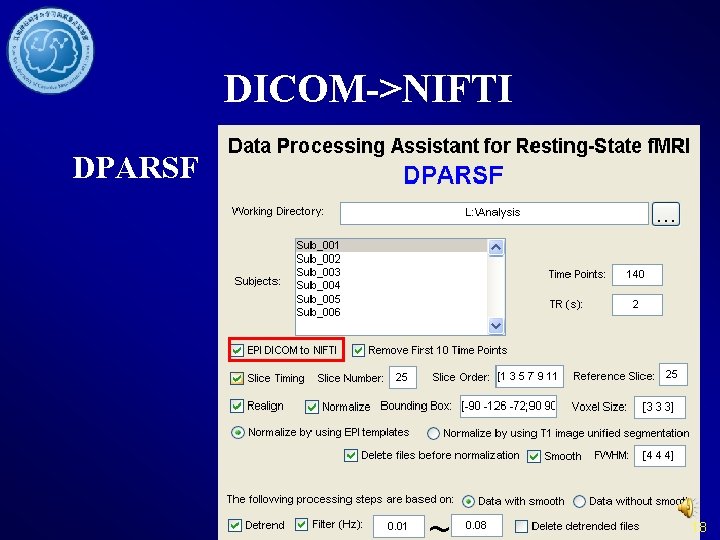The width and height of the screenshot is (720, 540).
Task: Click the FWHM field
Action: (660, 456)
